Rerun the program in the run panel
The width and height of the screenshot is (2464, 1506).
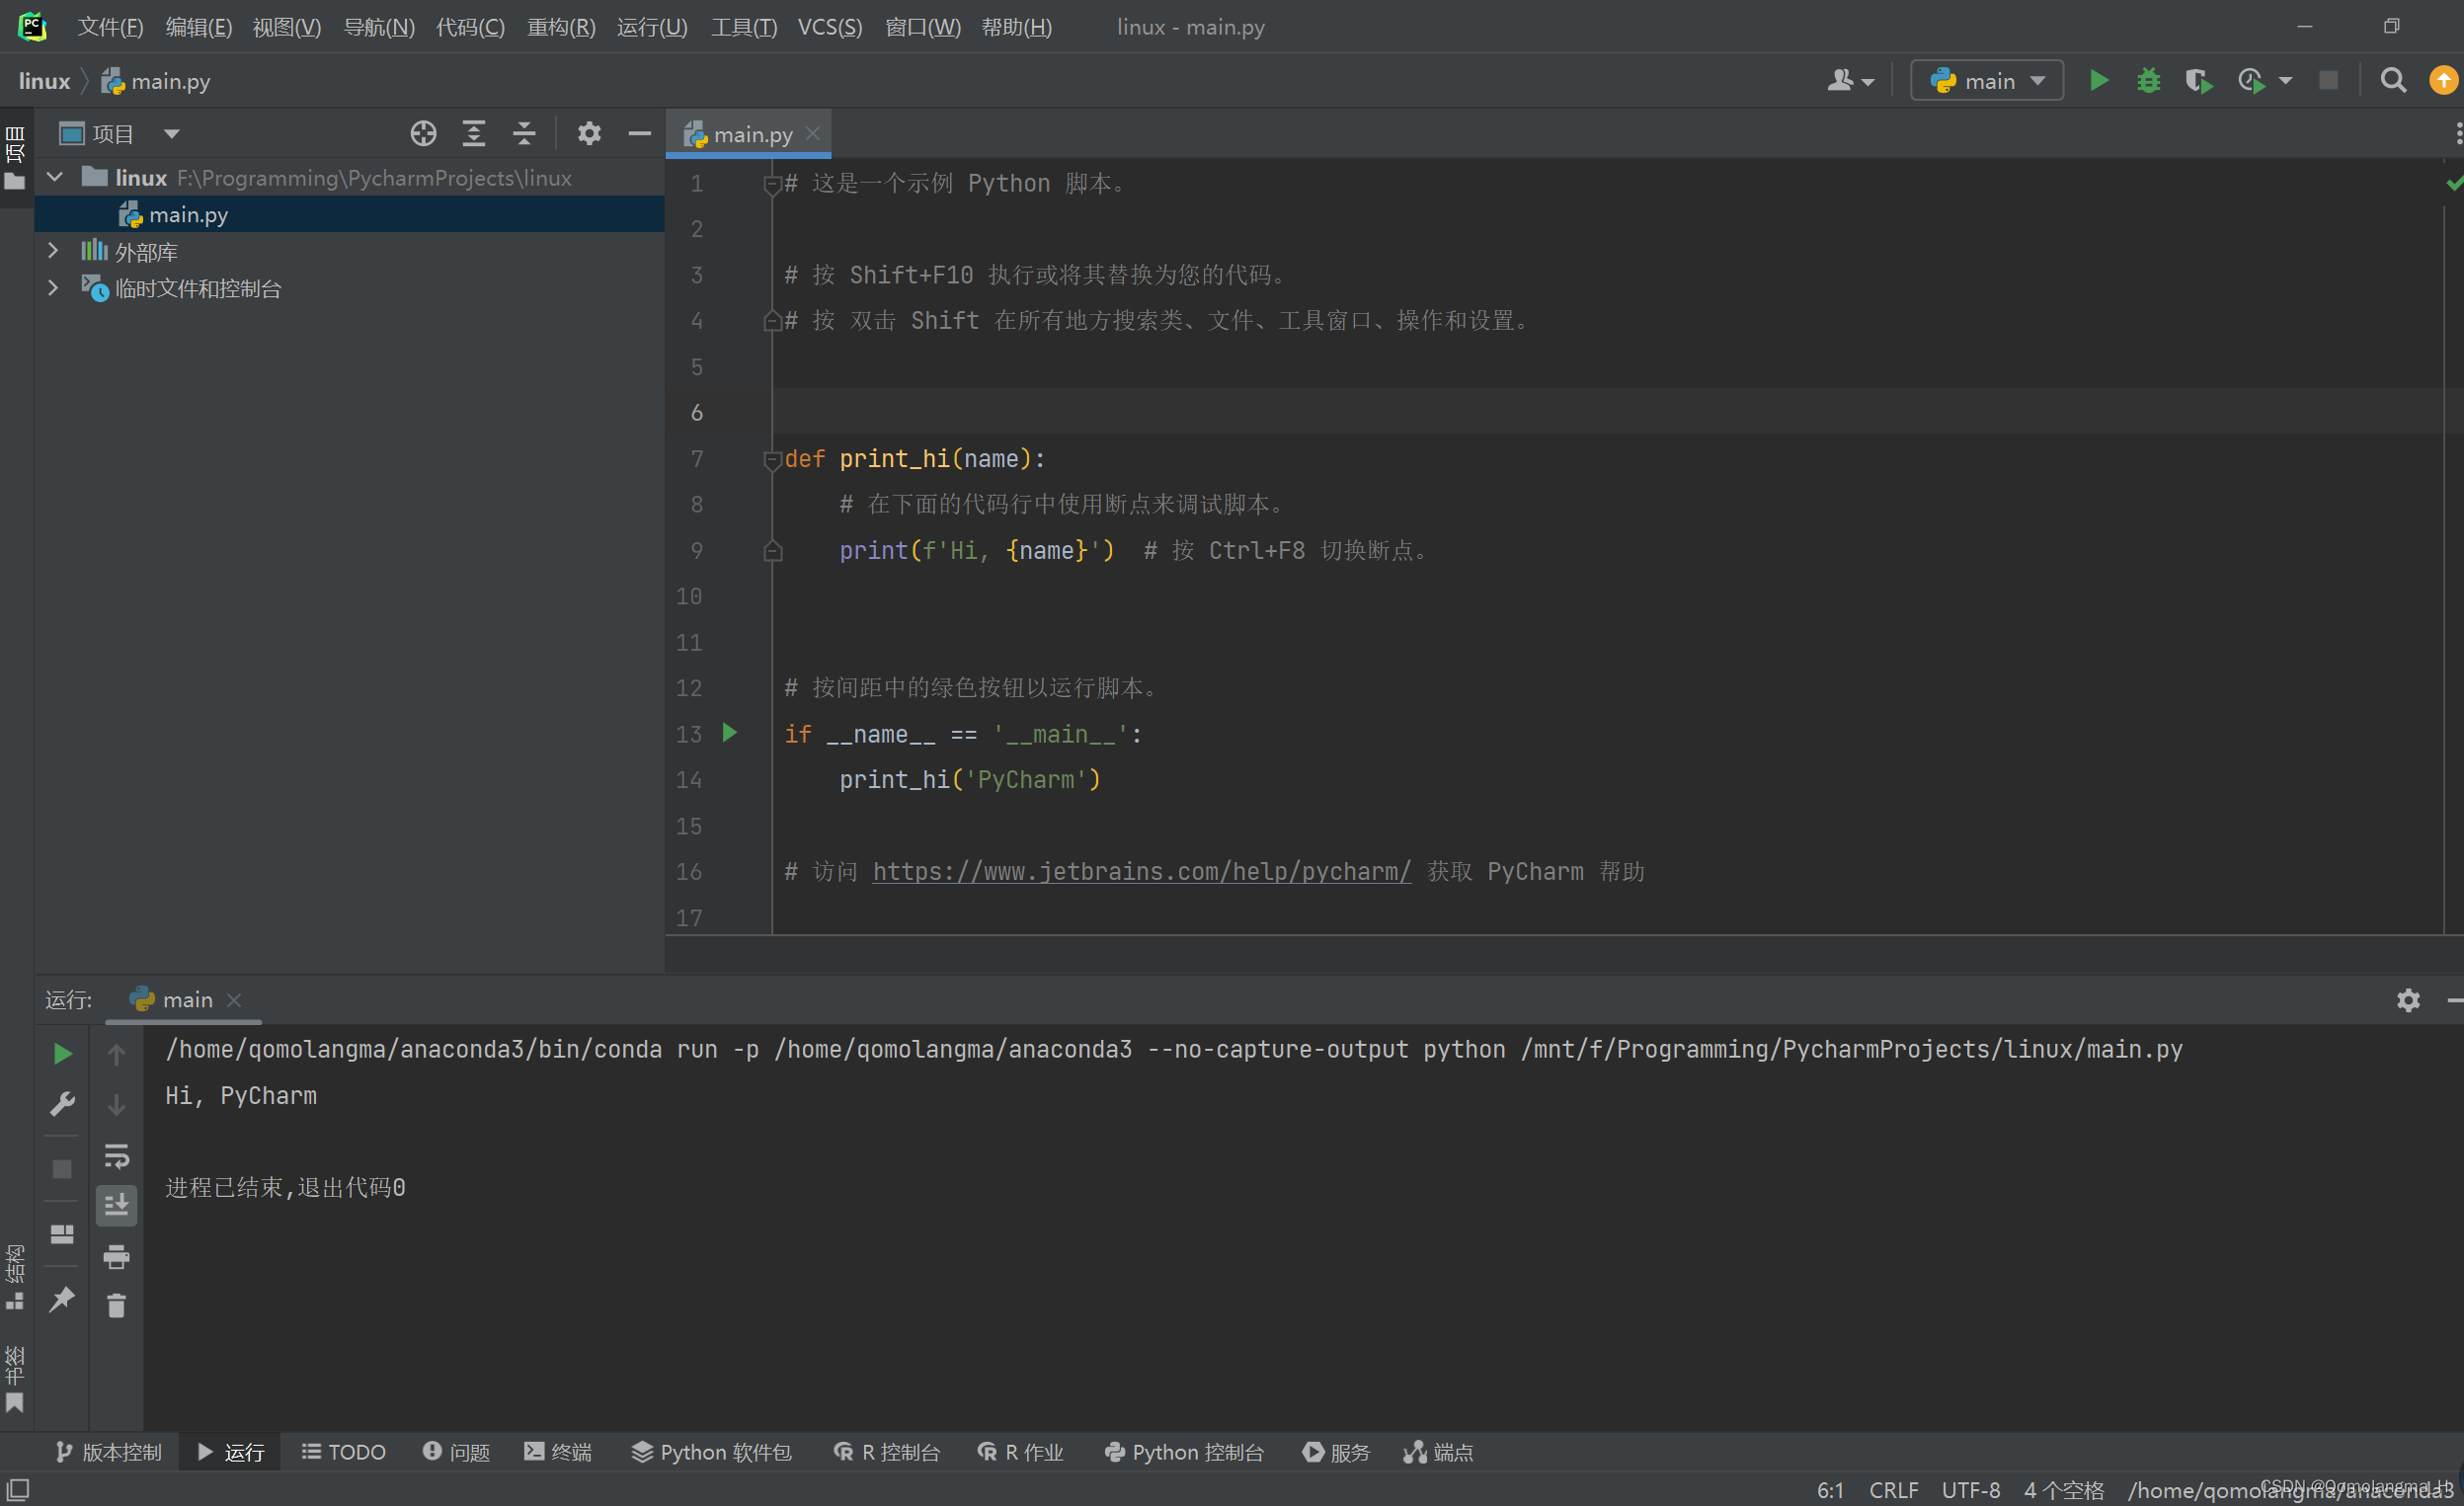click(x=62, y=1053)
